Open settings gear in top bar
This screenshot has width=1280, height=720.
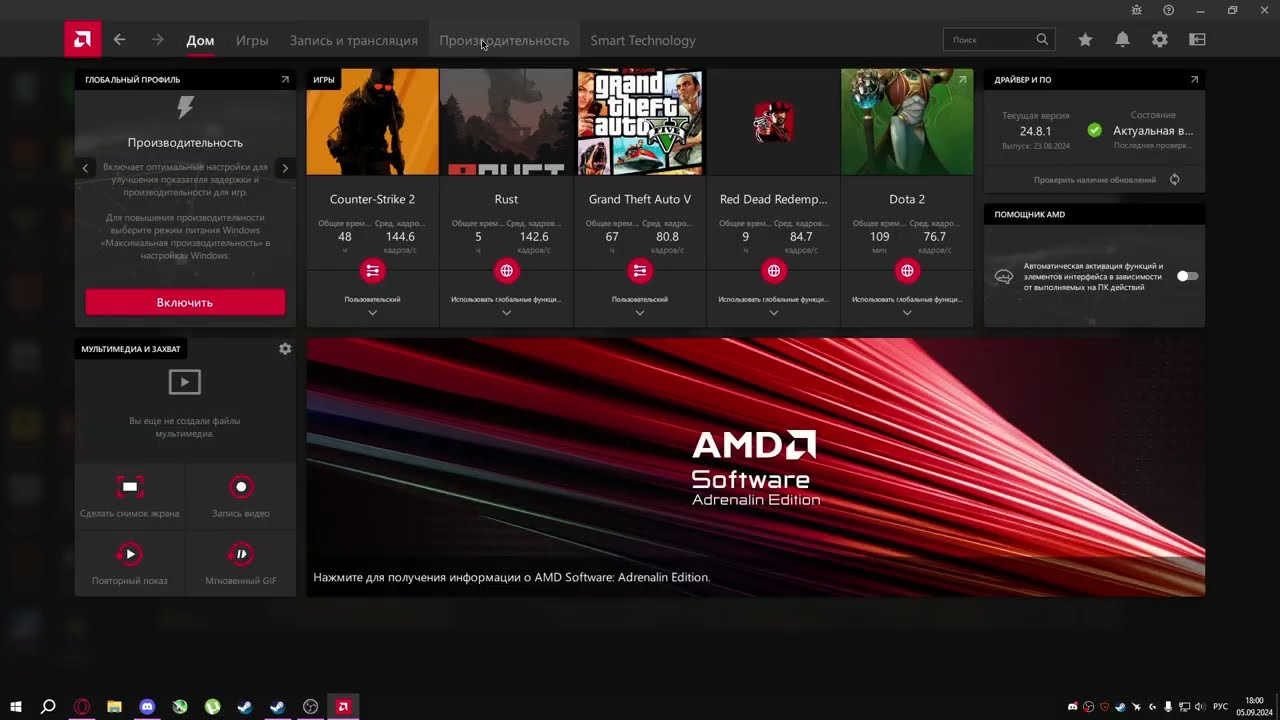pos(1159,40)
